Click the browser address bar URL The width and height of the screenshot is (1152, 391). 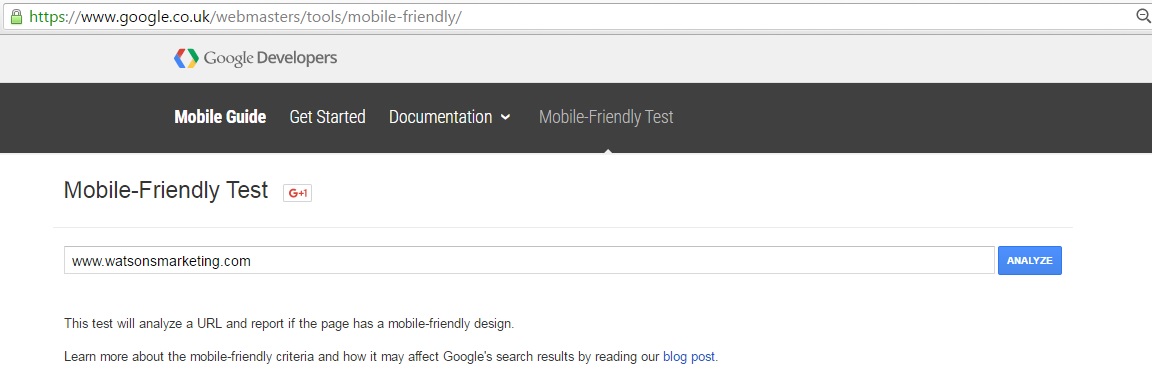click(x=245, y=16)
